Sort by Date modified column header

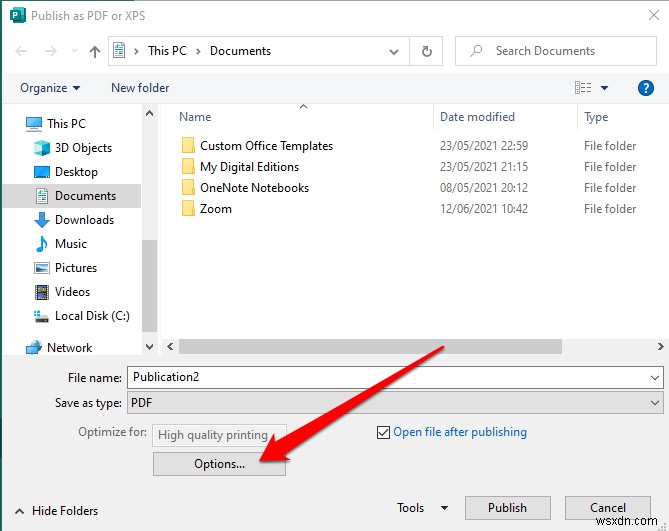tap(477, 117)
